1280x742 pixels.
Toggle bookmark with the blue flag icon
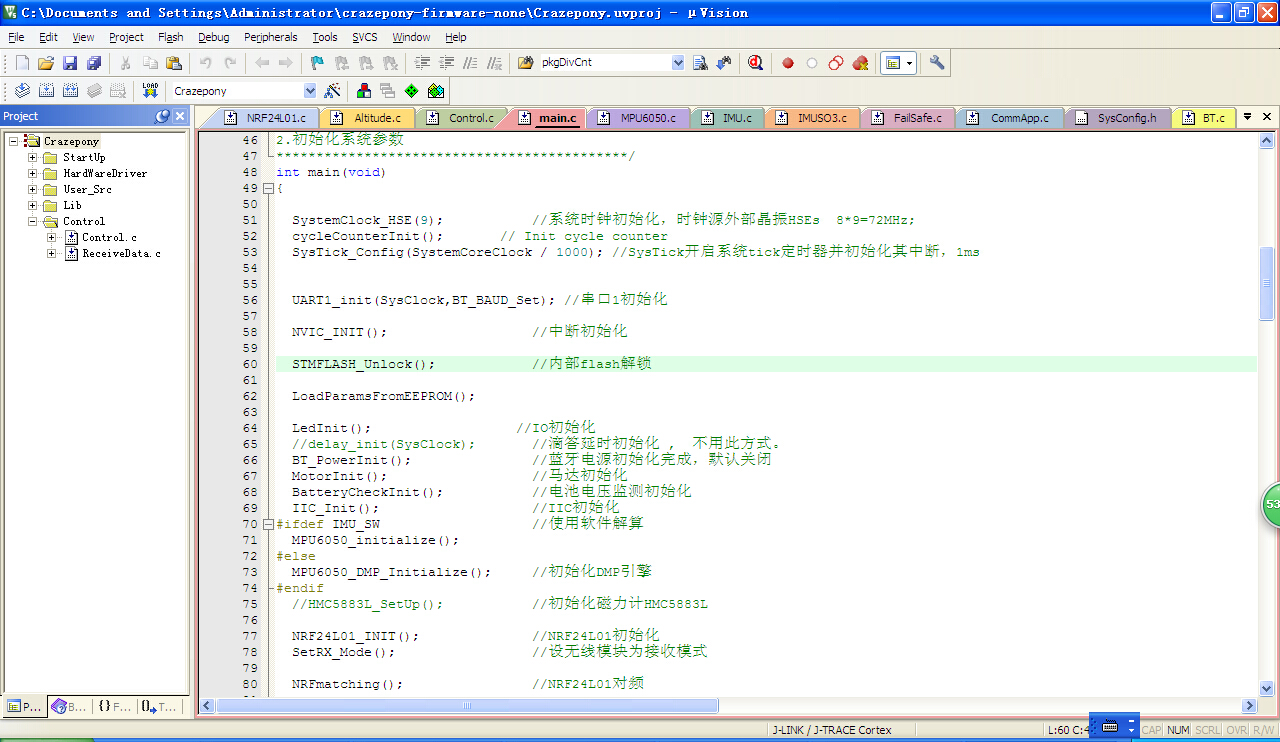(x=317, y=63)
